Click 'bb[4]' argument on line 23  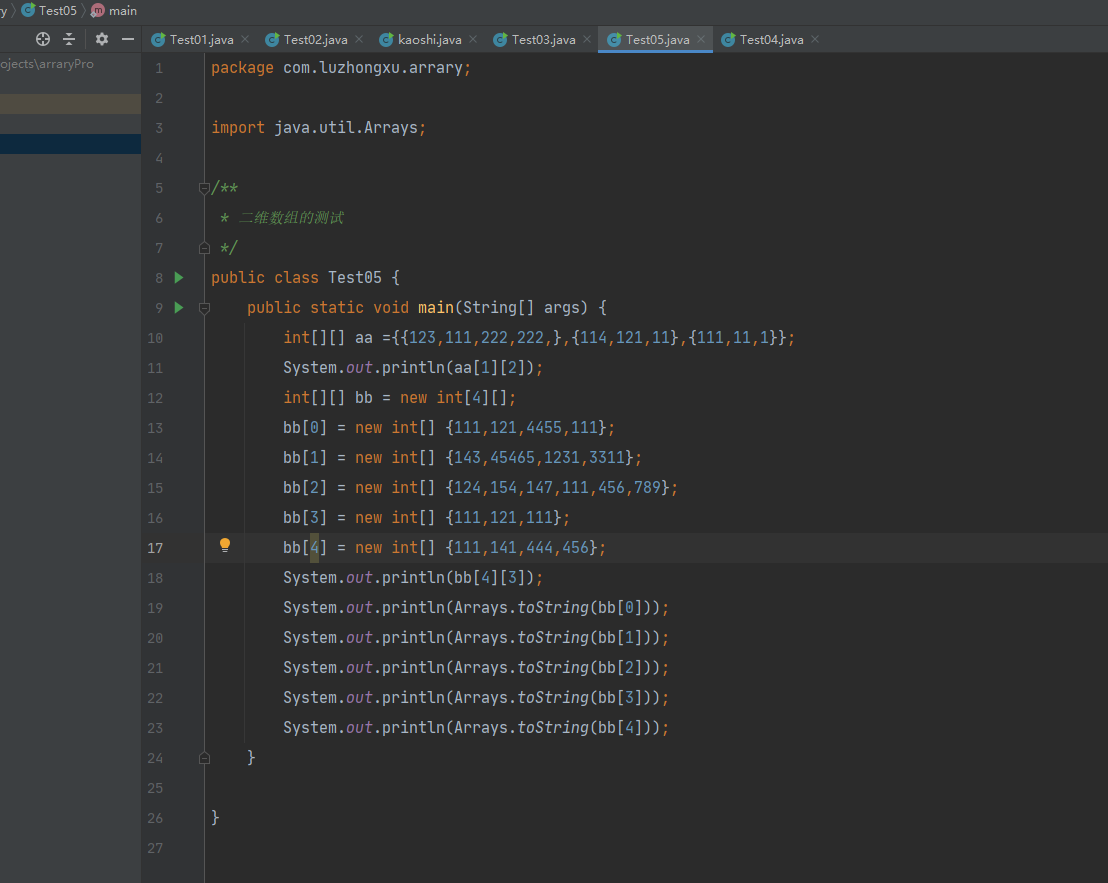[x=620, y=728]
